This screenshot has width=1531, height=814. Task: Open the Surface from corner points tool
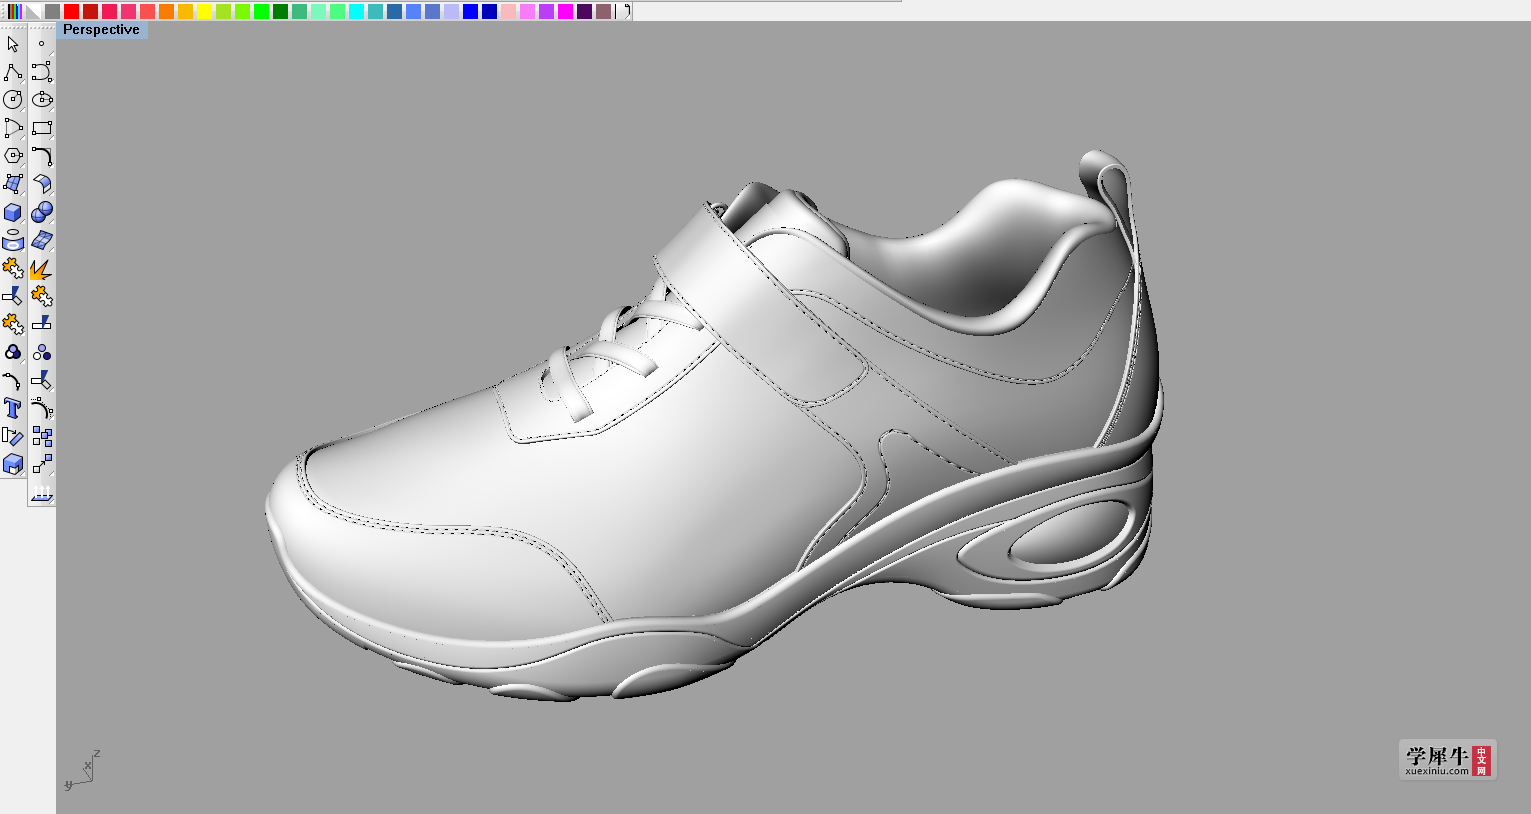13,184
